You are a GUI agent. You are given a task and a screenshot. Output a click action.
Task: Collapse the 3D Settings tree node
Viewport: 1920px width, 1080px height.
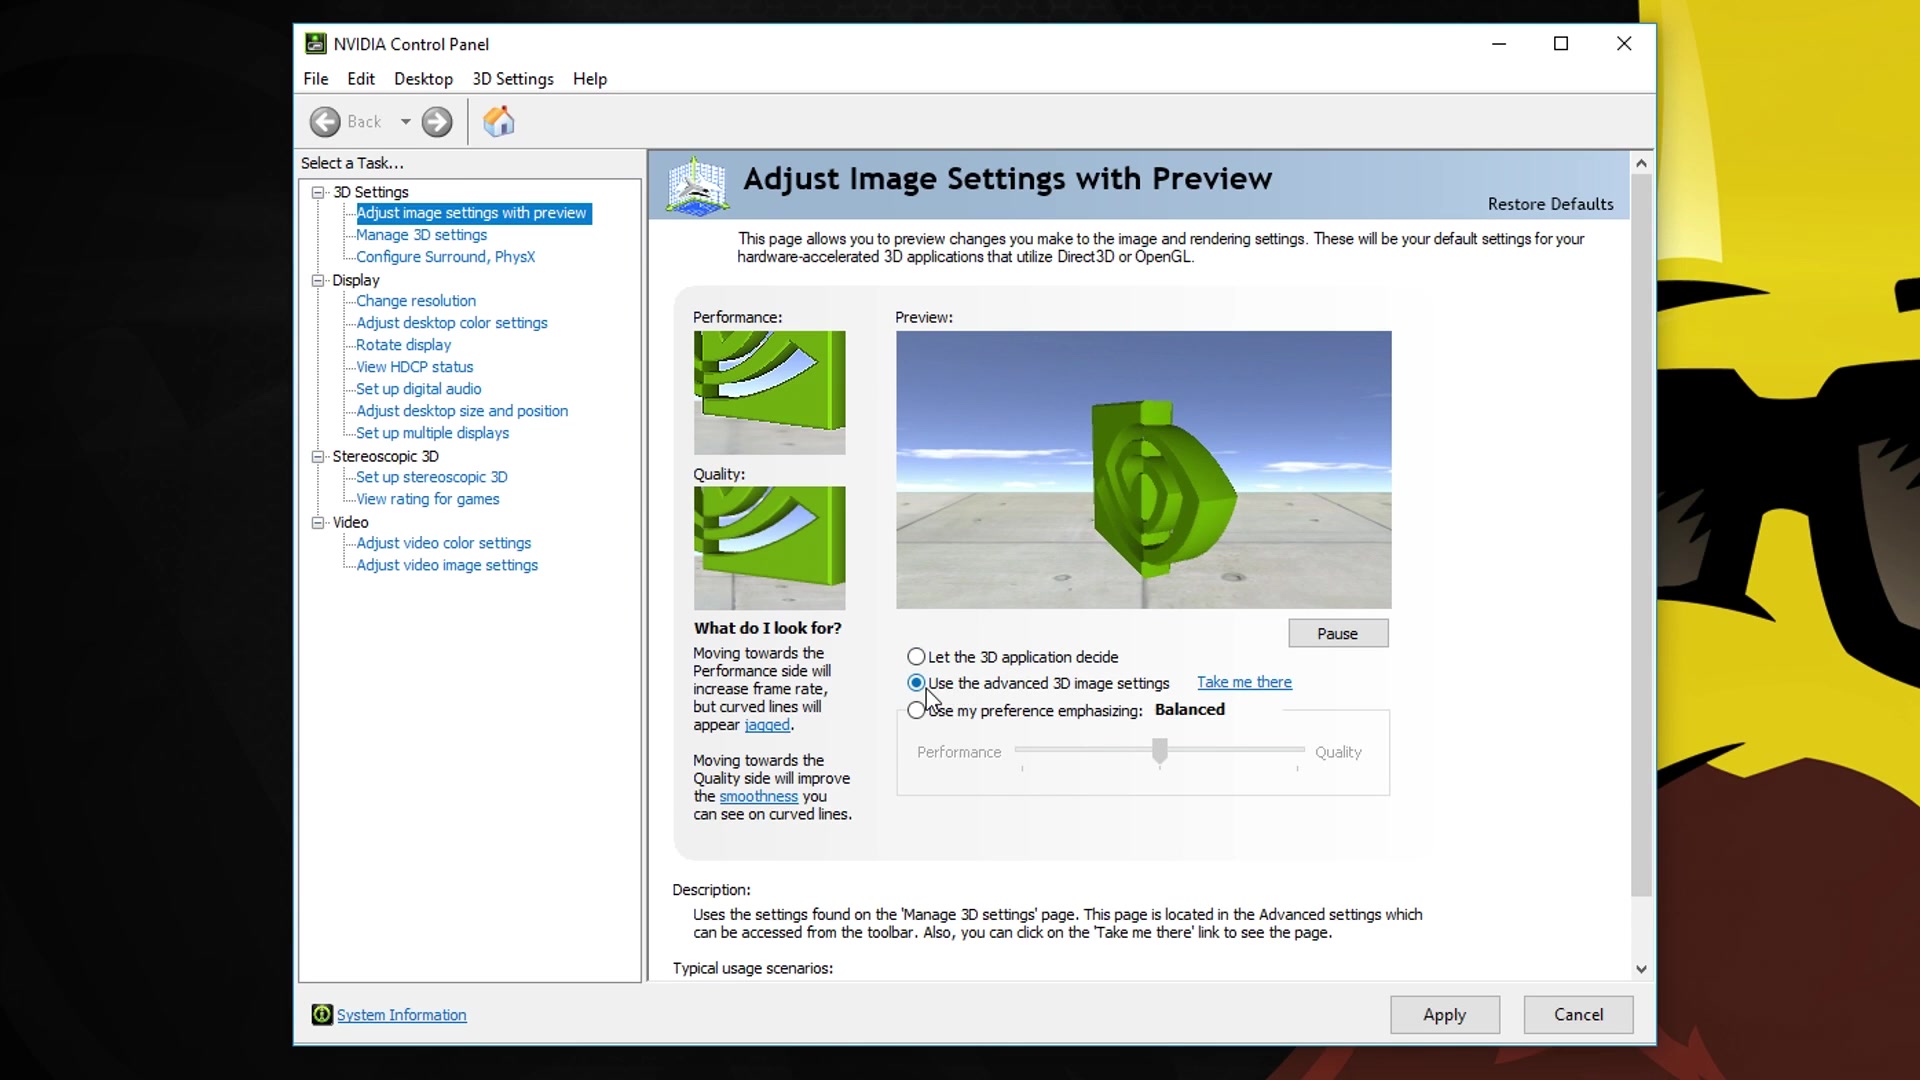318,192
